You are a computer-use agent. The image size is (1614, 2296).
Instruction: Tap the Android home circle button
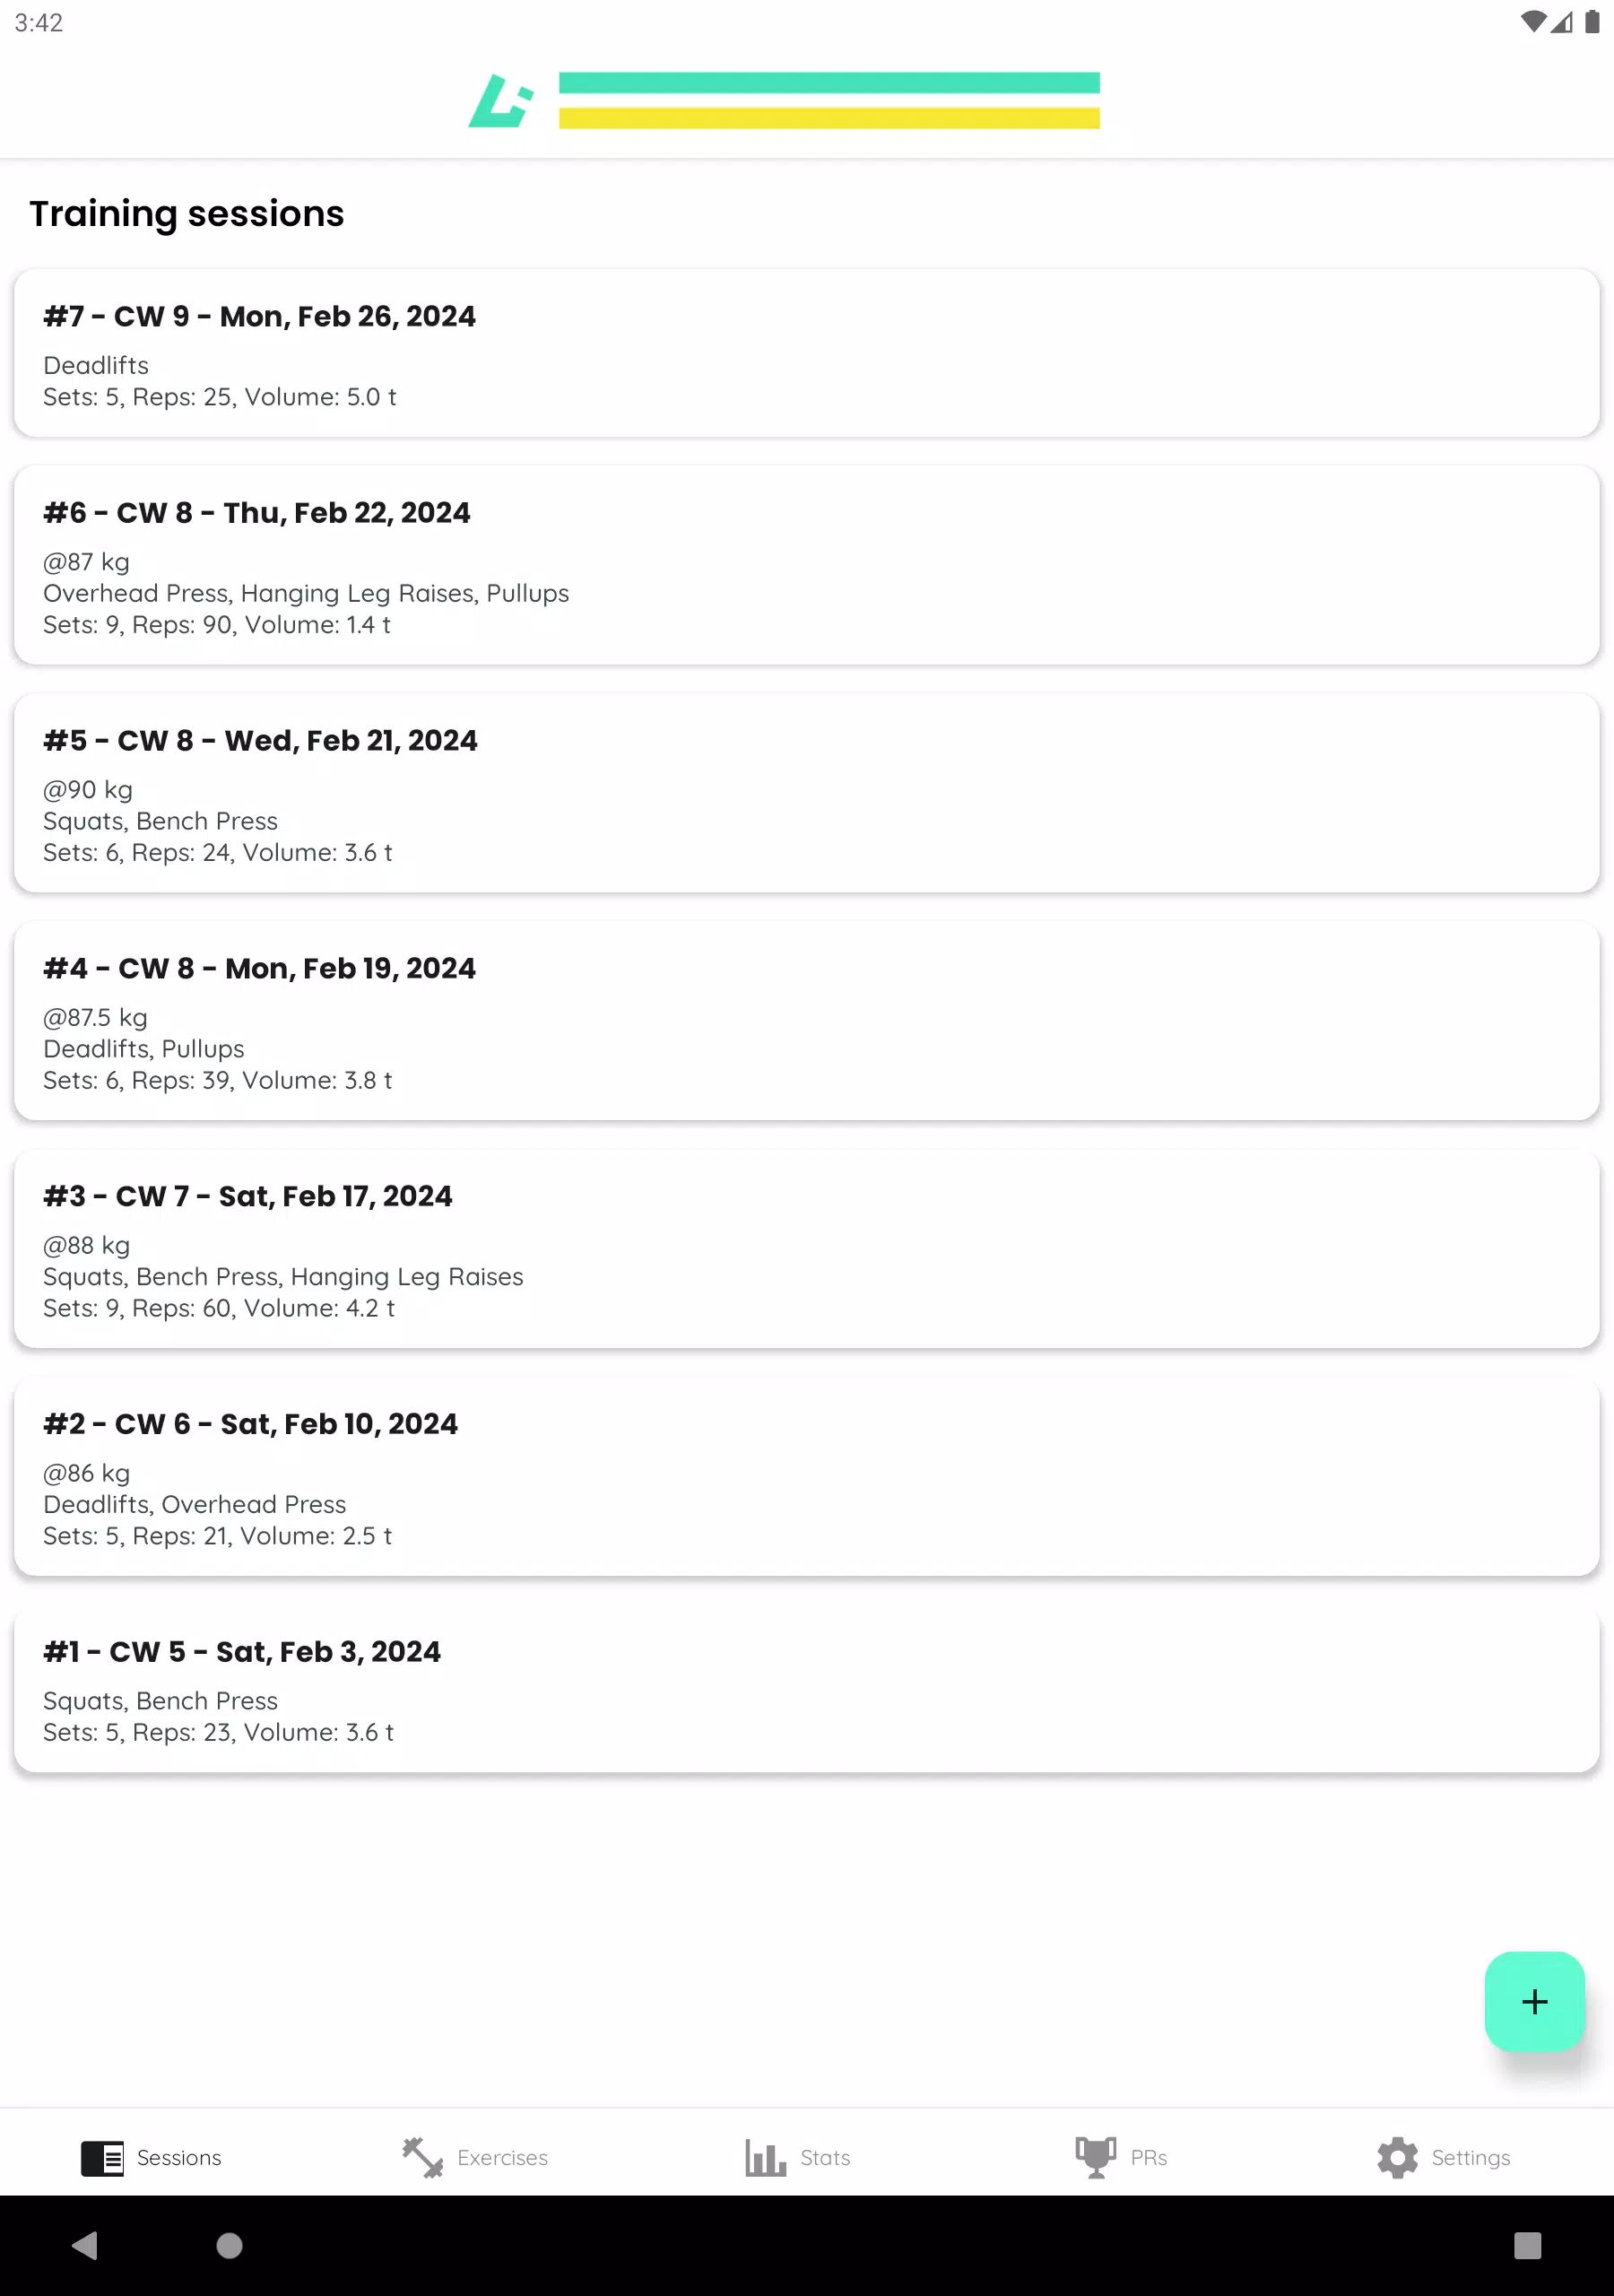click(229, 2245)
